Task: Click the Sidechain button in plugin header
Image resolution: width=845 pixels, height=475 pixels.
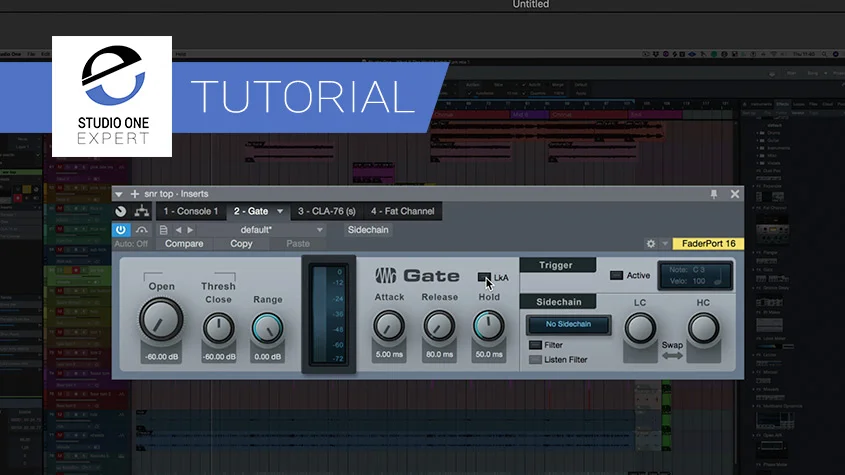Action: [368, 230]
